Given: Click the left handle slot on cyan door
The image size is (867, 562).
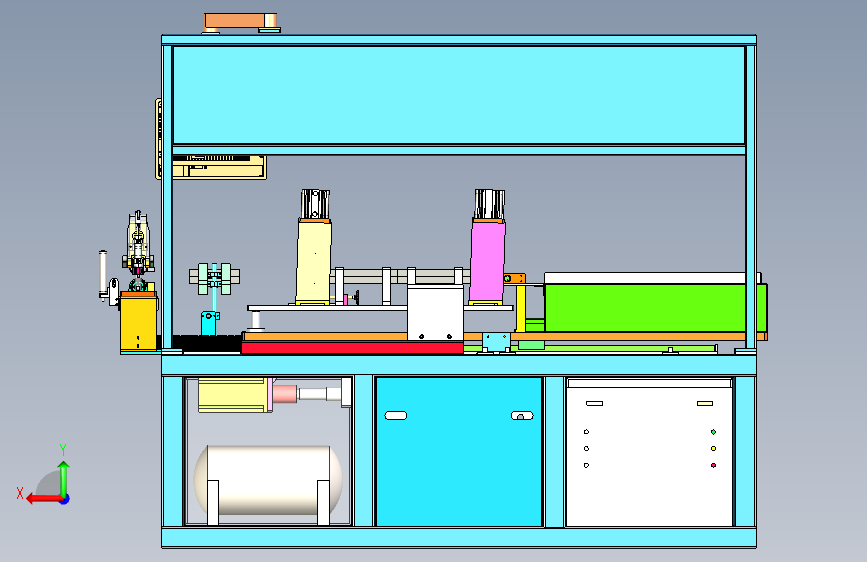Looking at the screenshot, I should pyautogui.click(x=395, y=415).
